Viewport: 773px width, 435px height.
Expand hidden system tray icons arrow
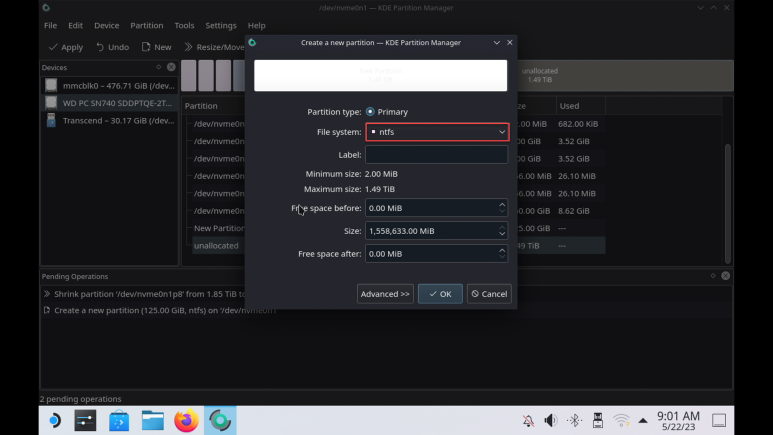[643, 421]
